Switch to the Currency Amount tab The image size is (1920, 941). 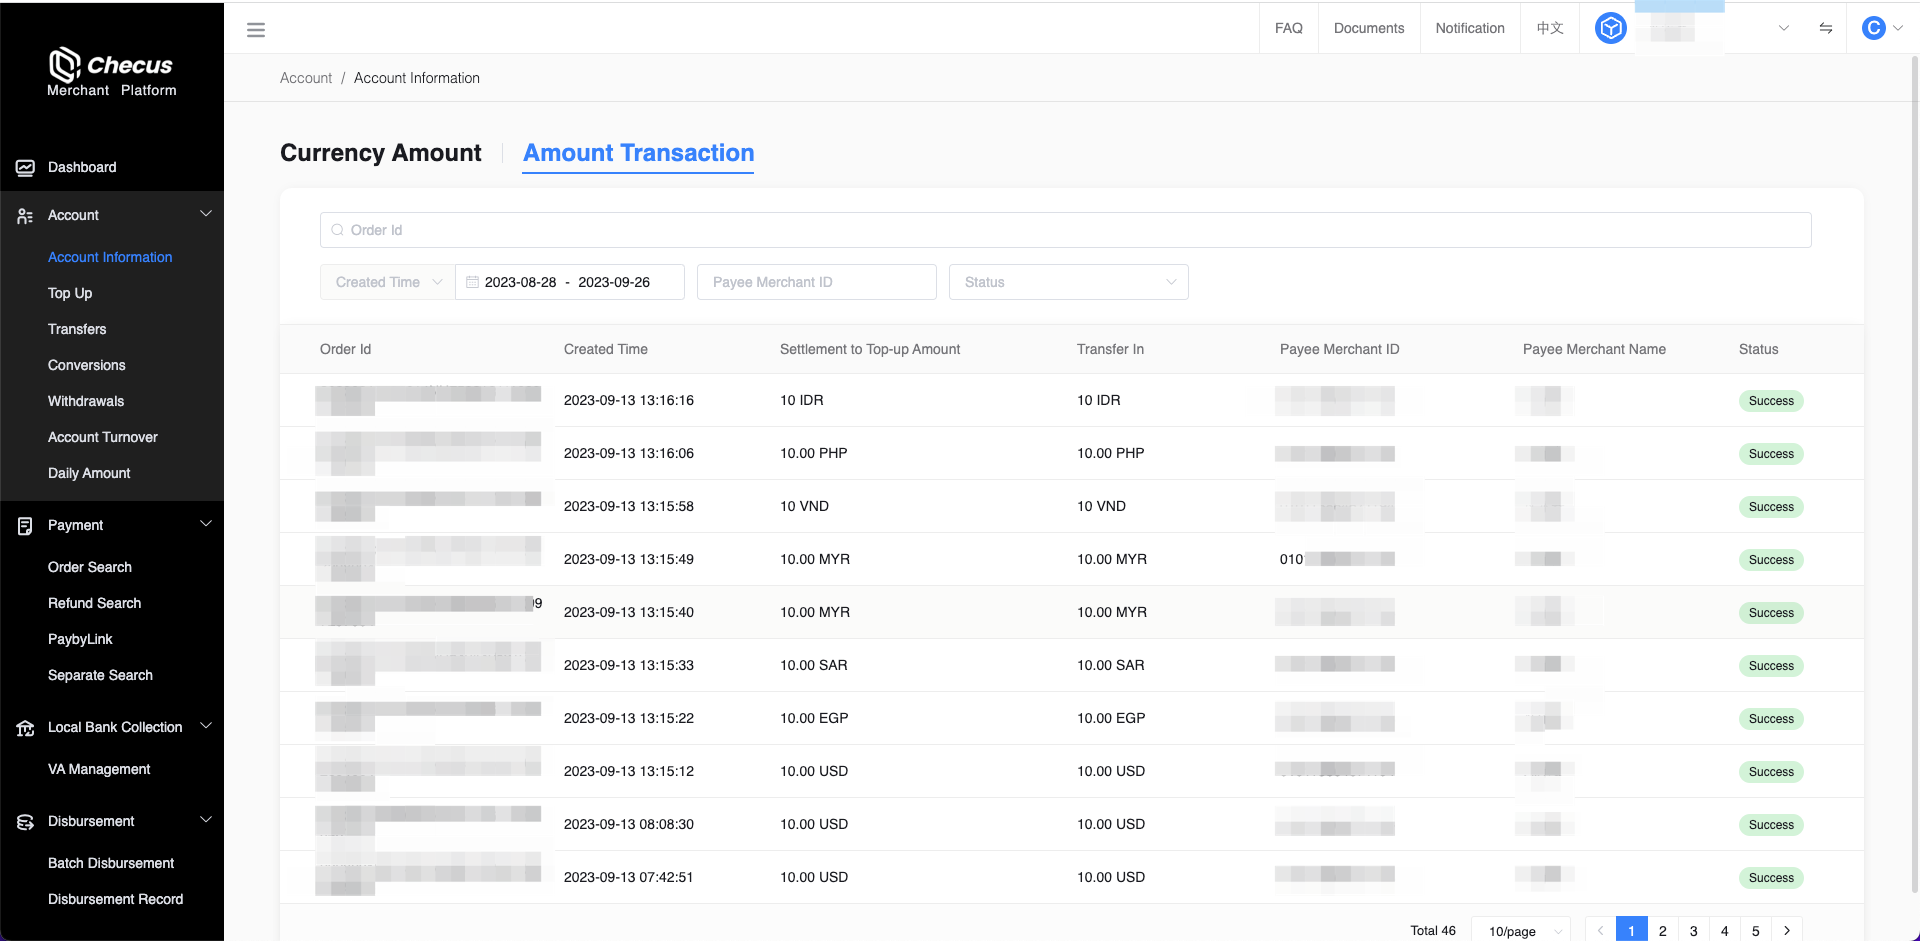(380, 153)
